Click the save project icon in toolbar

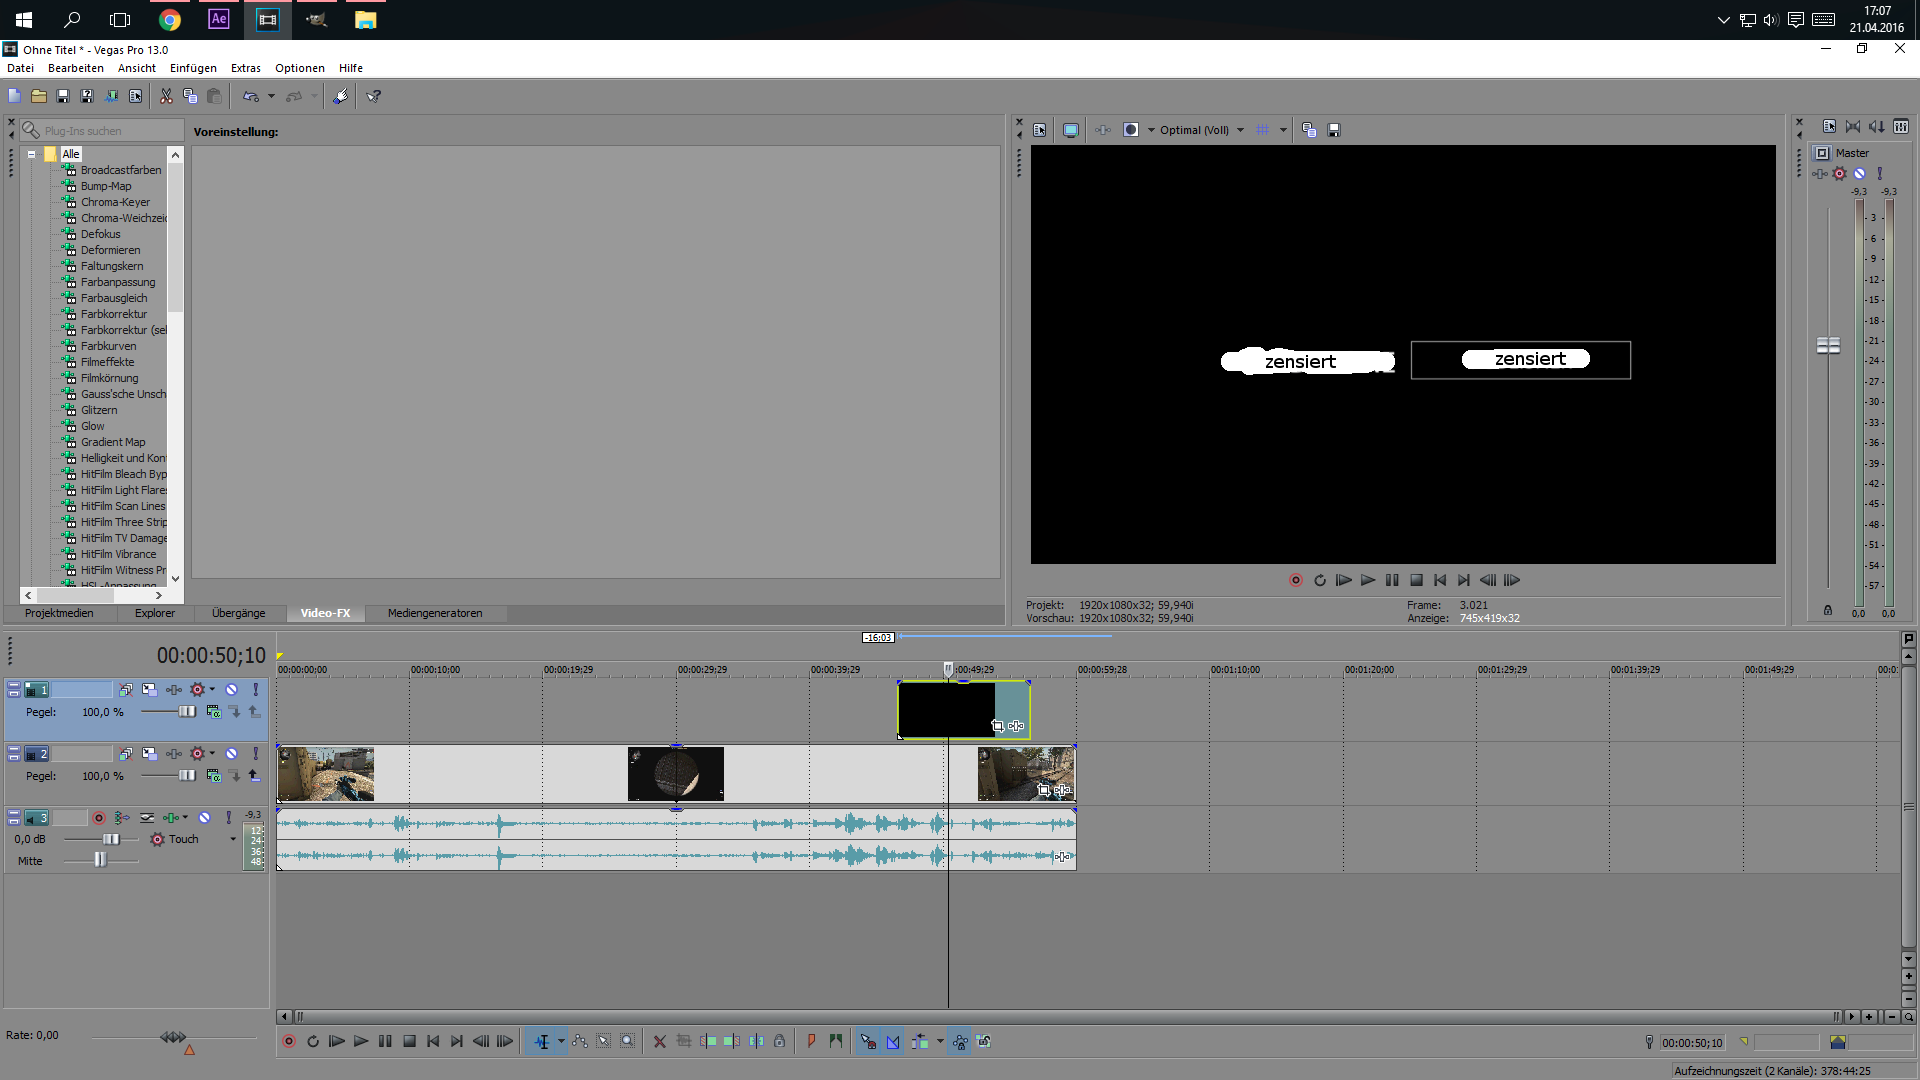pyautogui.click(x=63, y=97)
